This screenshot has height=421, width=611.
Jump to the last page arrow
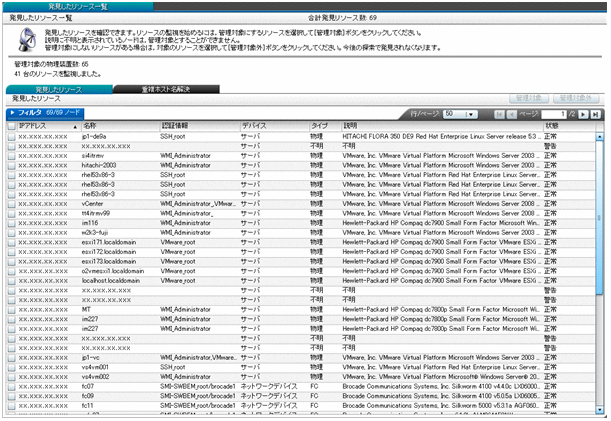click(x=597, y=115)
